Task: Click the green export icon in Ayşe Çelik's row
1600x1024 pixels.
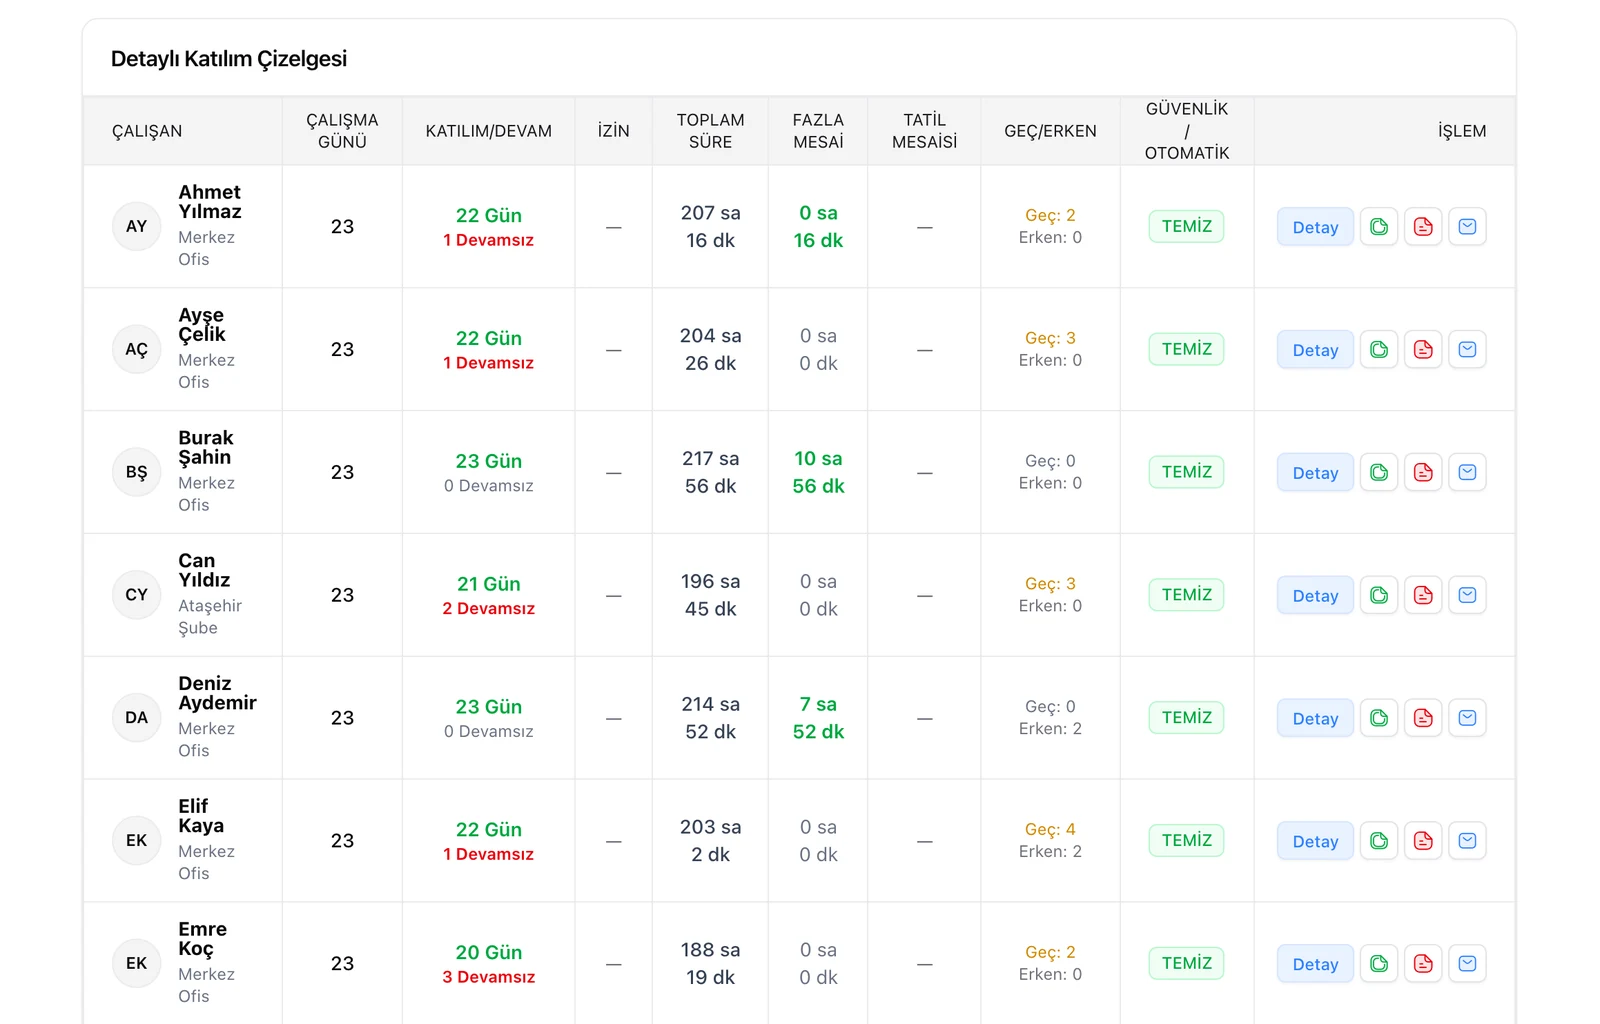Action: pos(1379,350)
